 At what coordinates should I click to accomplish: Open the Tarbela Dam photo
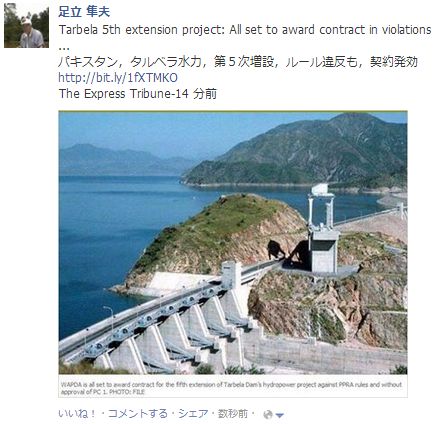click(233, 243)
